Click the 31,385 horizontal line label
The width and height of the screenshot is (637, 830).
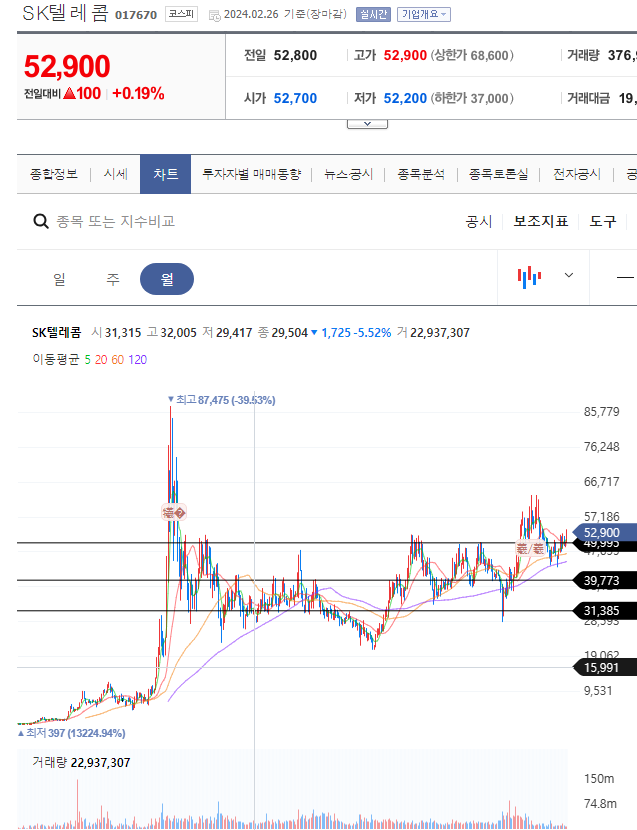pyautogui.click(x=605, y=611)
